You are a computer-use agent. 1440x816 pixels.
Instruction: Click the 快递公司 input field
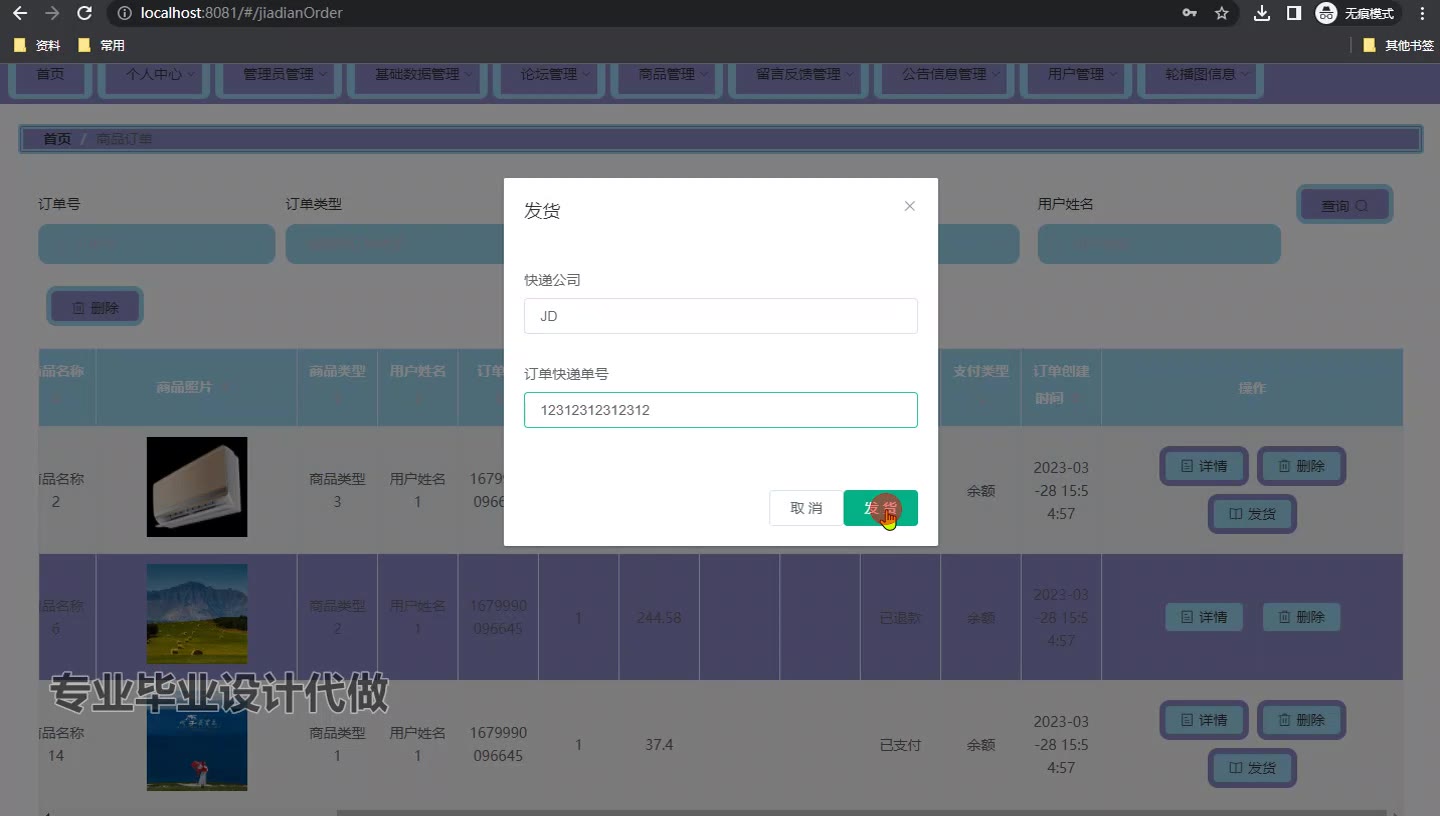point(720,316)
